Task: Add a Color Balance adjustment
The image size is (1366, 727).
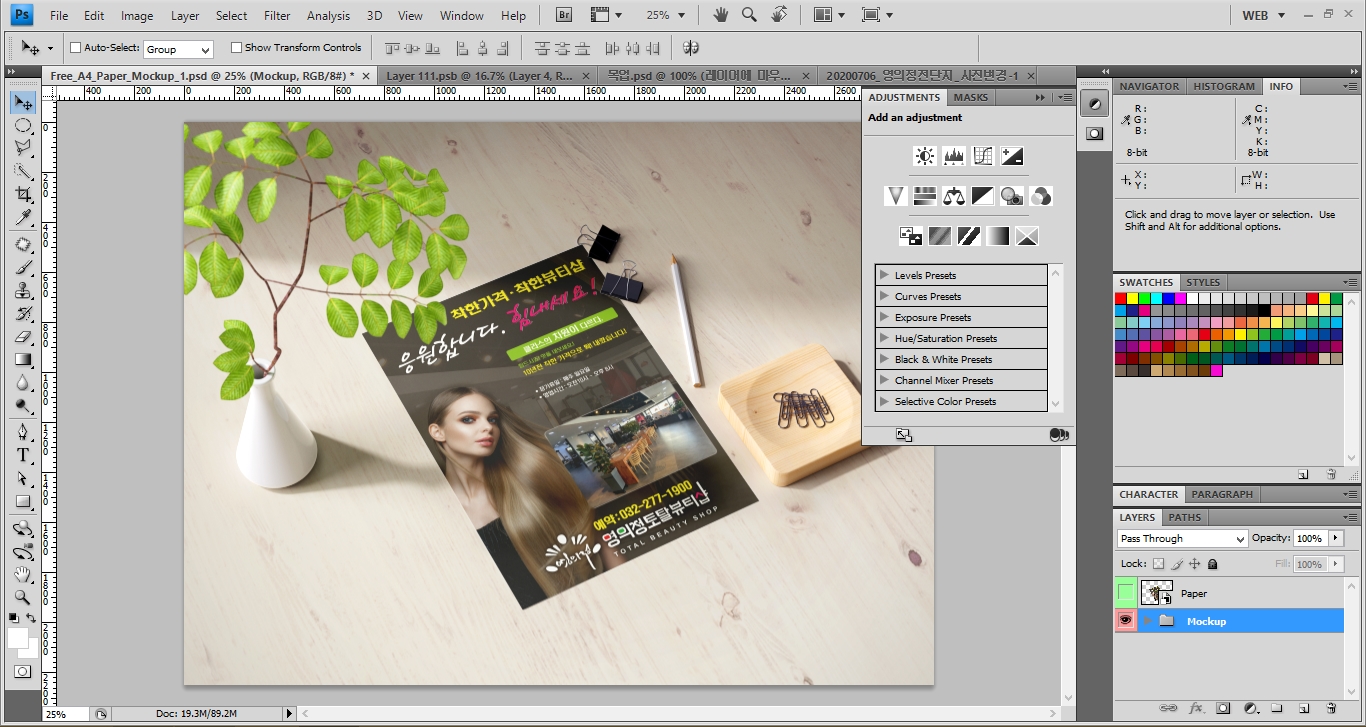Action: tap(954, 196)
